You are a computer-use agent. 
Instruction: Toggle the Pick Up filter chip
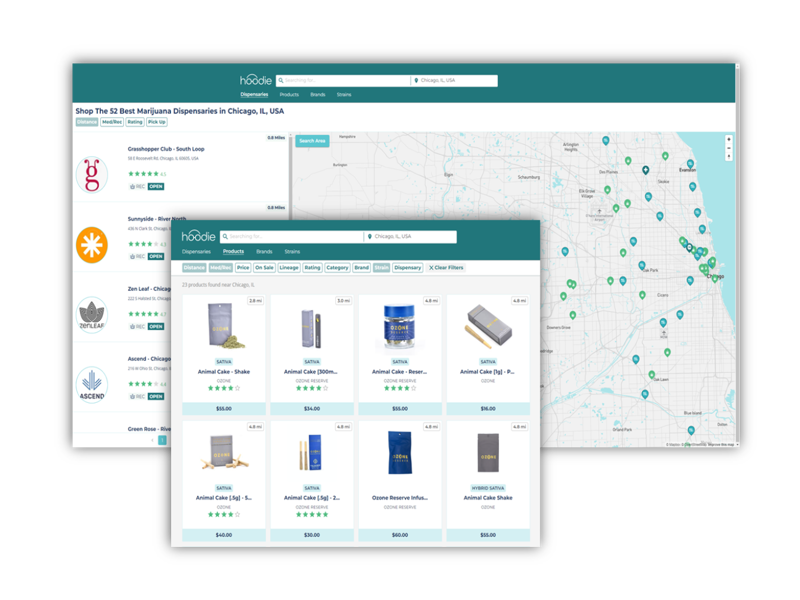(x=157, y=122)
